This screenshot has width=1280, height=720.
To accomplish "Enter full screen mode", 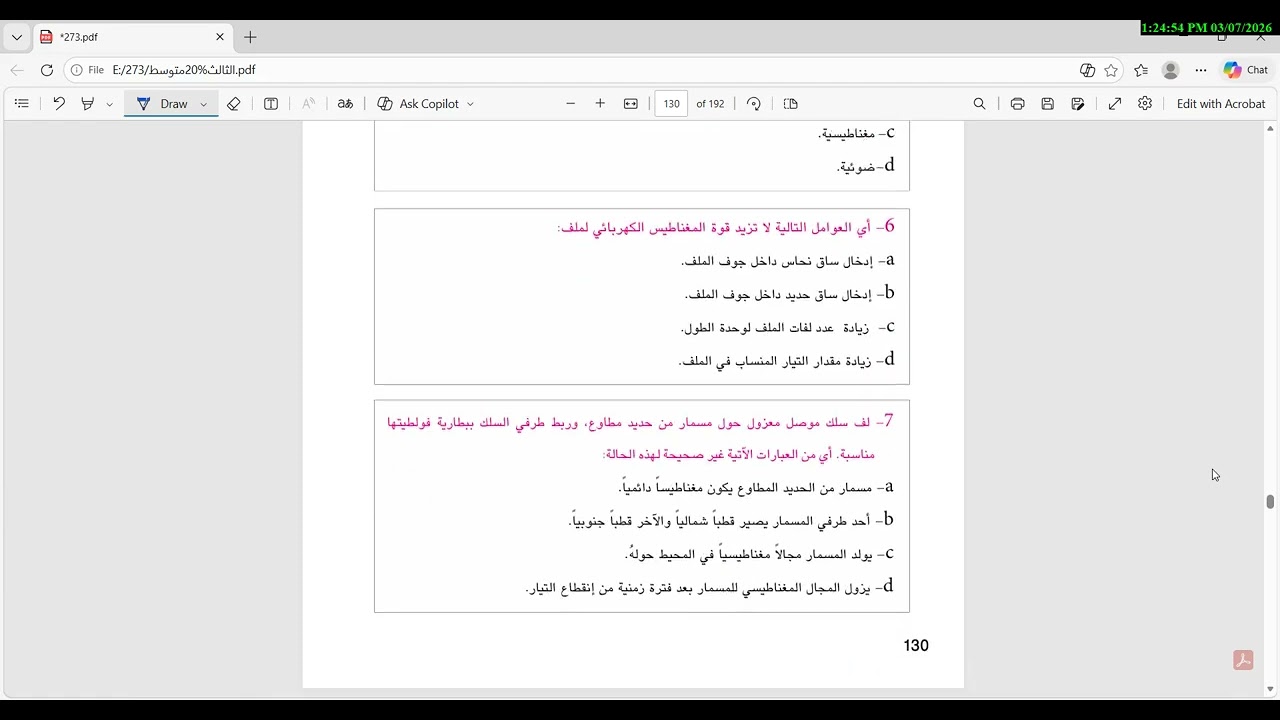I will pyautogui.click(x=1115, y=104).
